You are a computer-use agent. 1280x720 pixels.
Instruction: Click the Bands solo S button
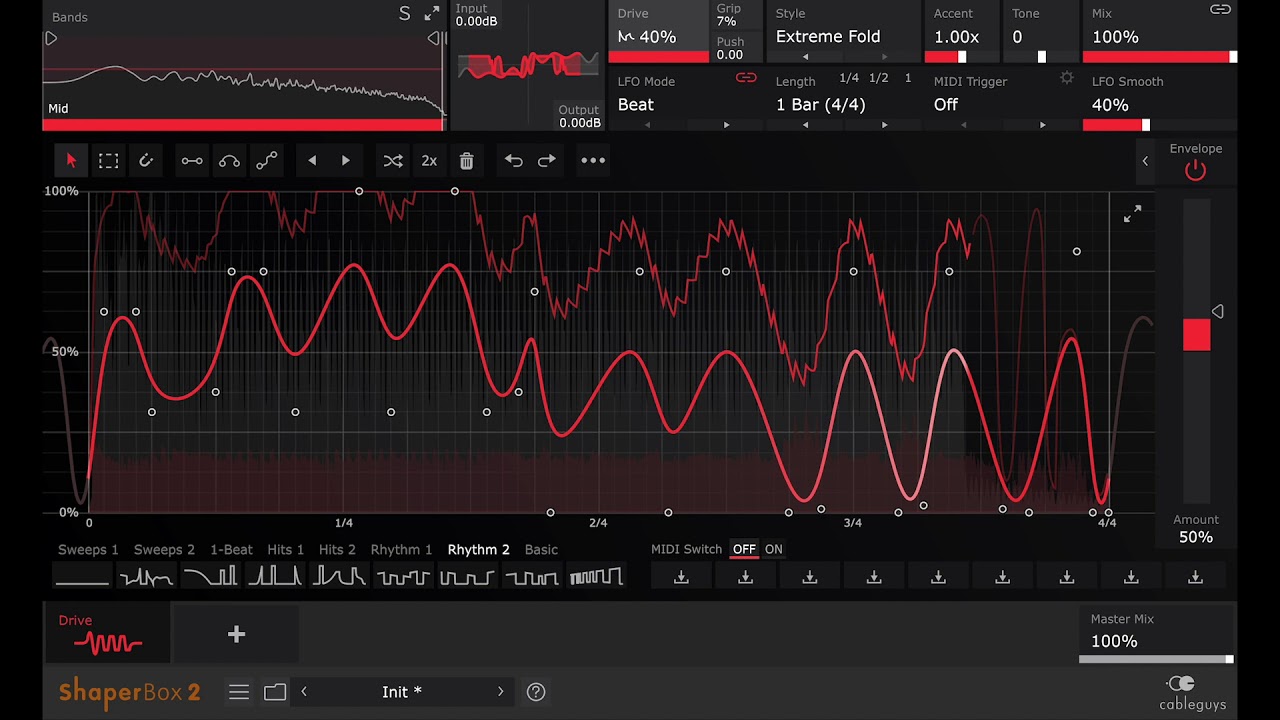[x=404, y=14]
